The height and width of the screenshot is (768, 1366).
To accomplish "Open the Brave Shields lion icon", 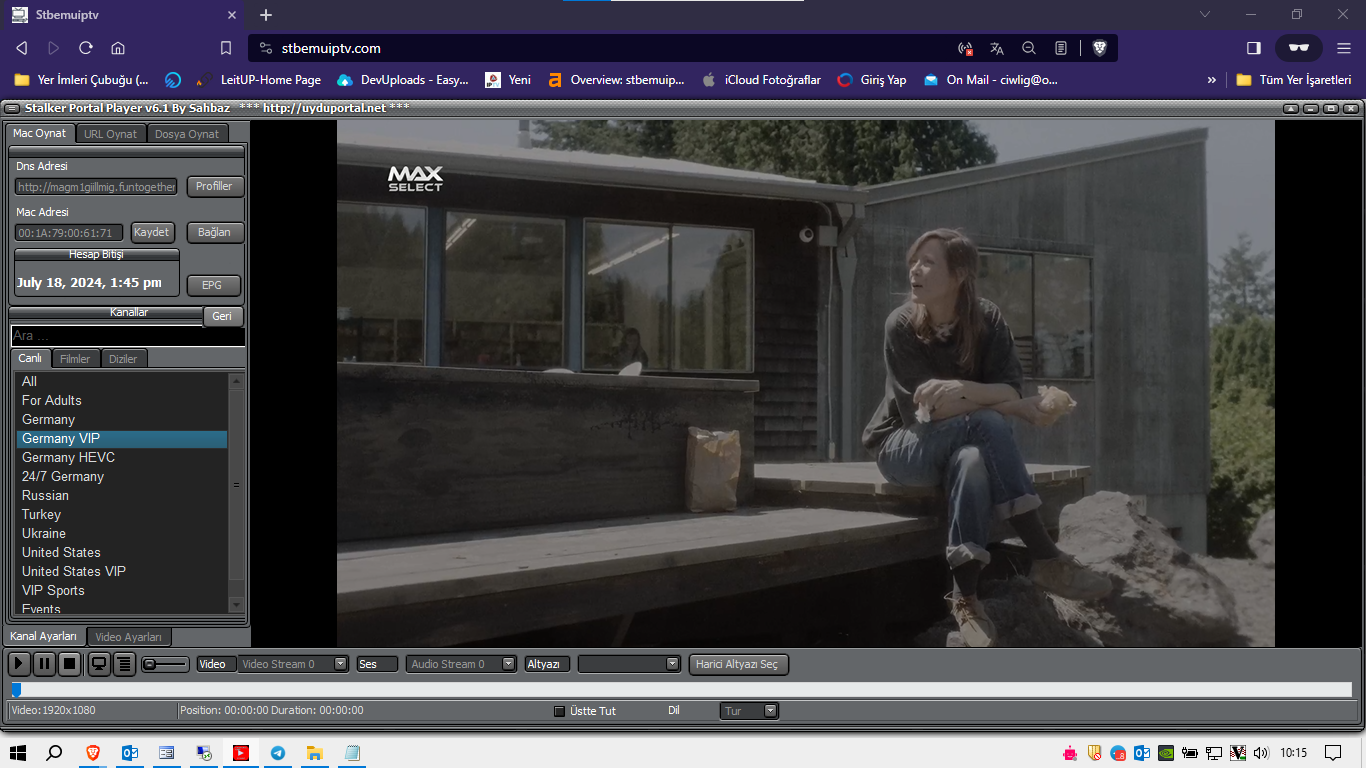I will coord(1099,48).
